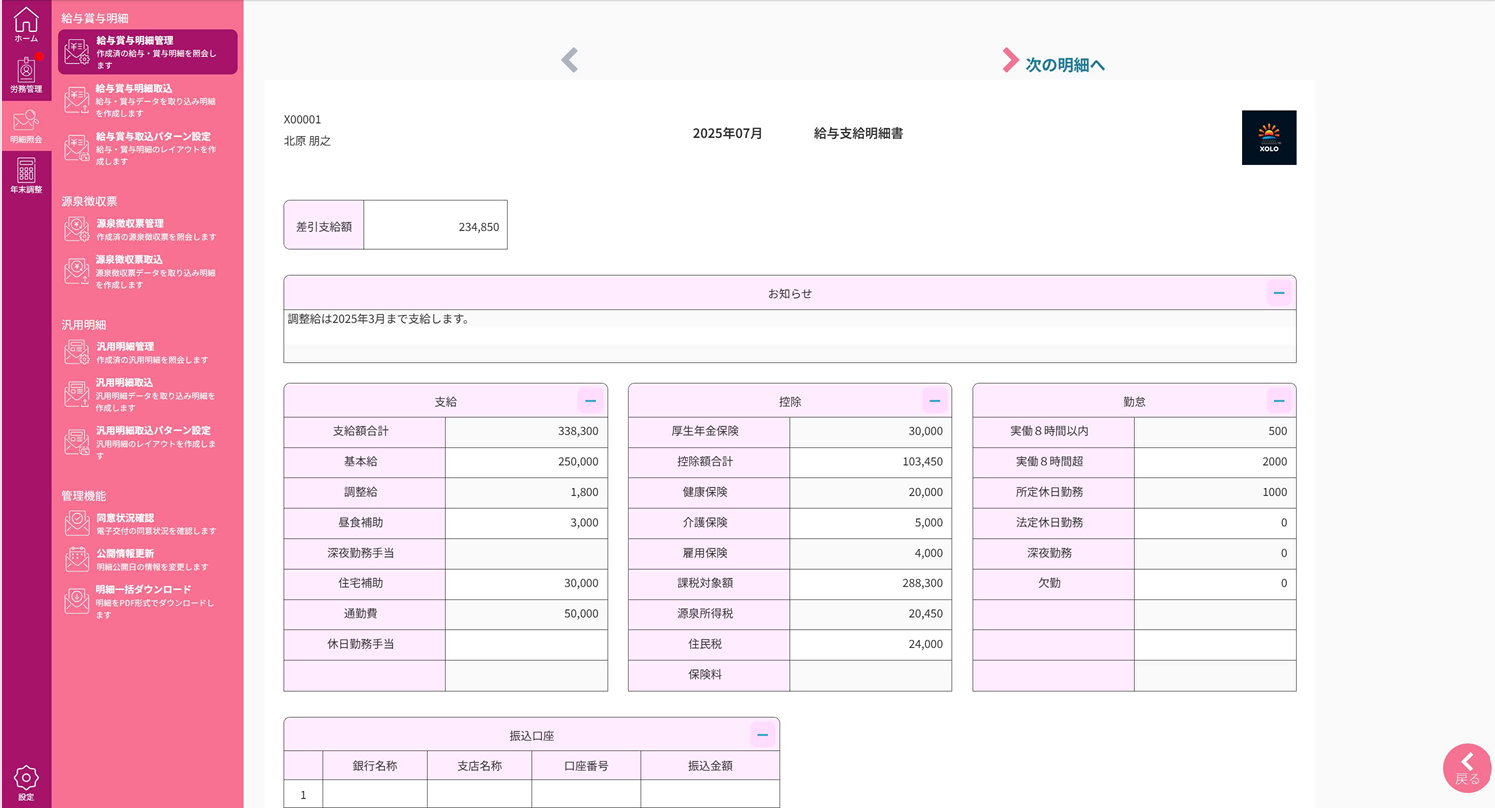Select the 明細照会 sidebar icon
Viewport: 1495px width, 808px height.
point(26,122)
